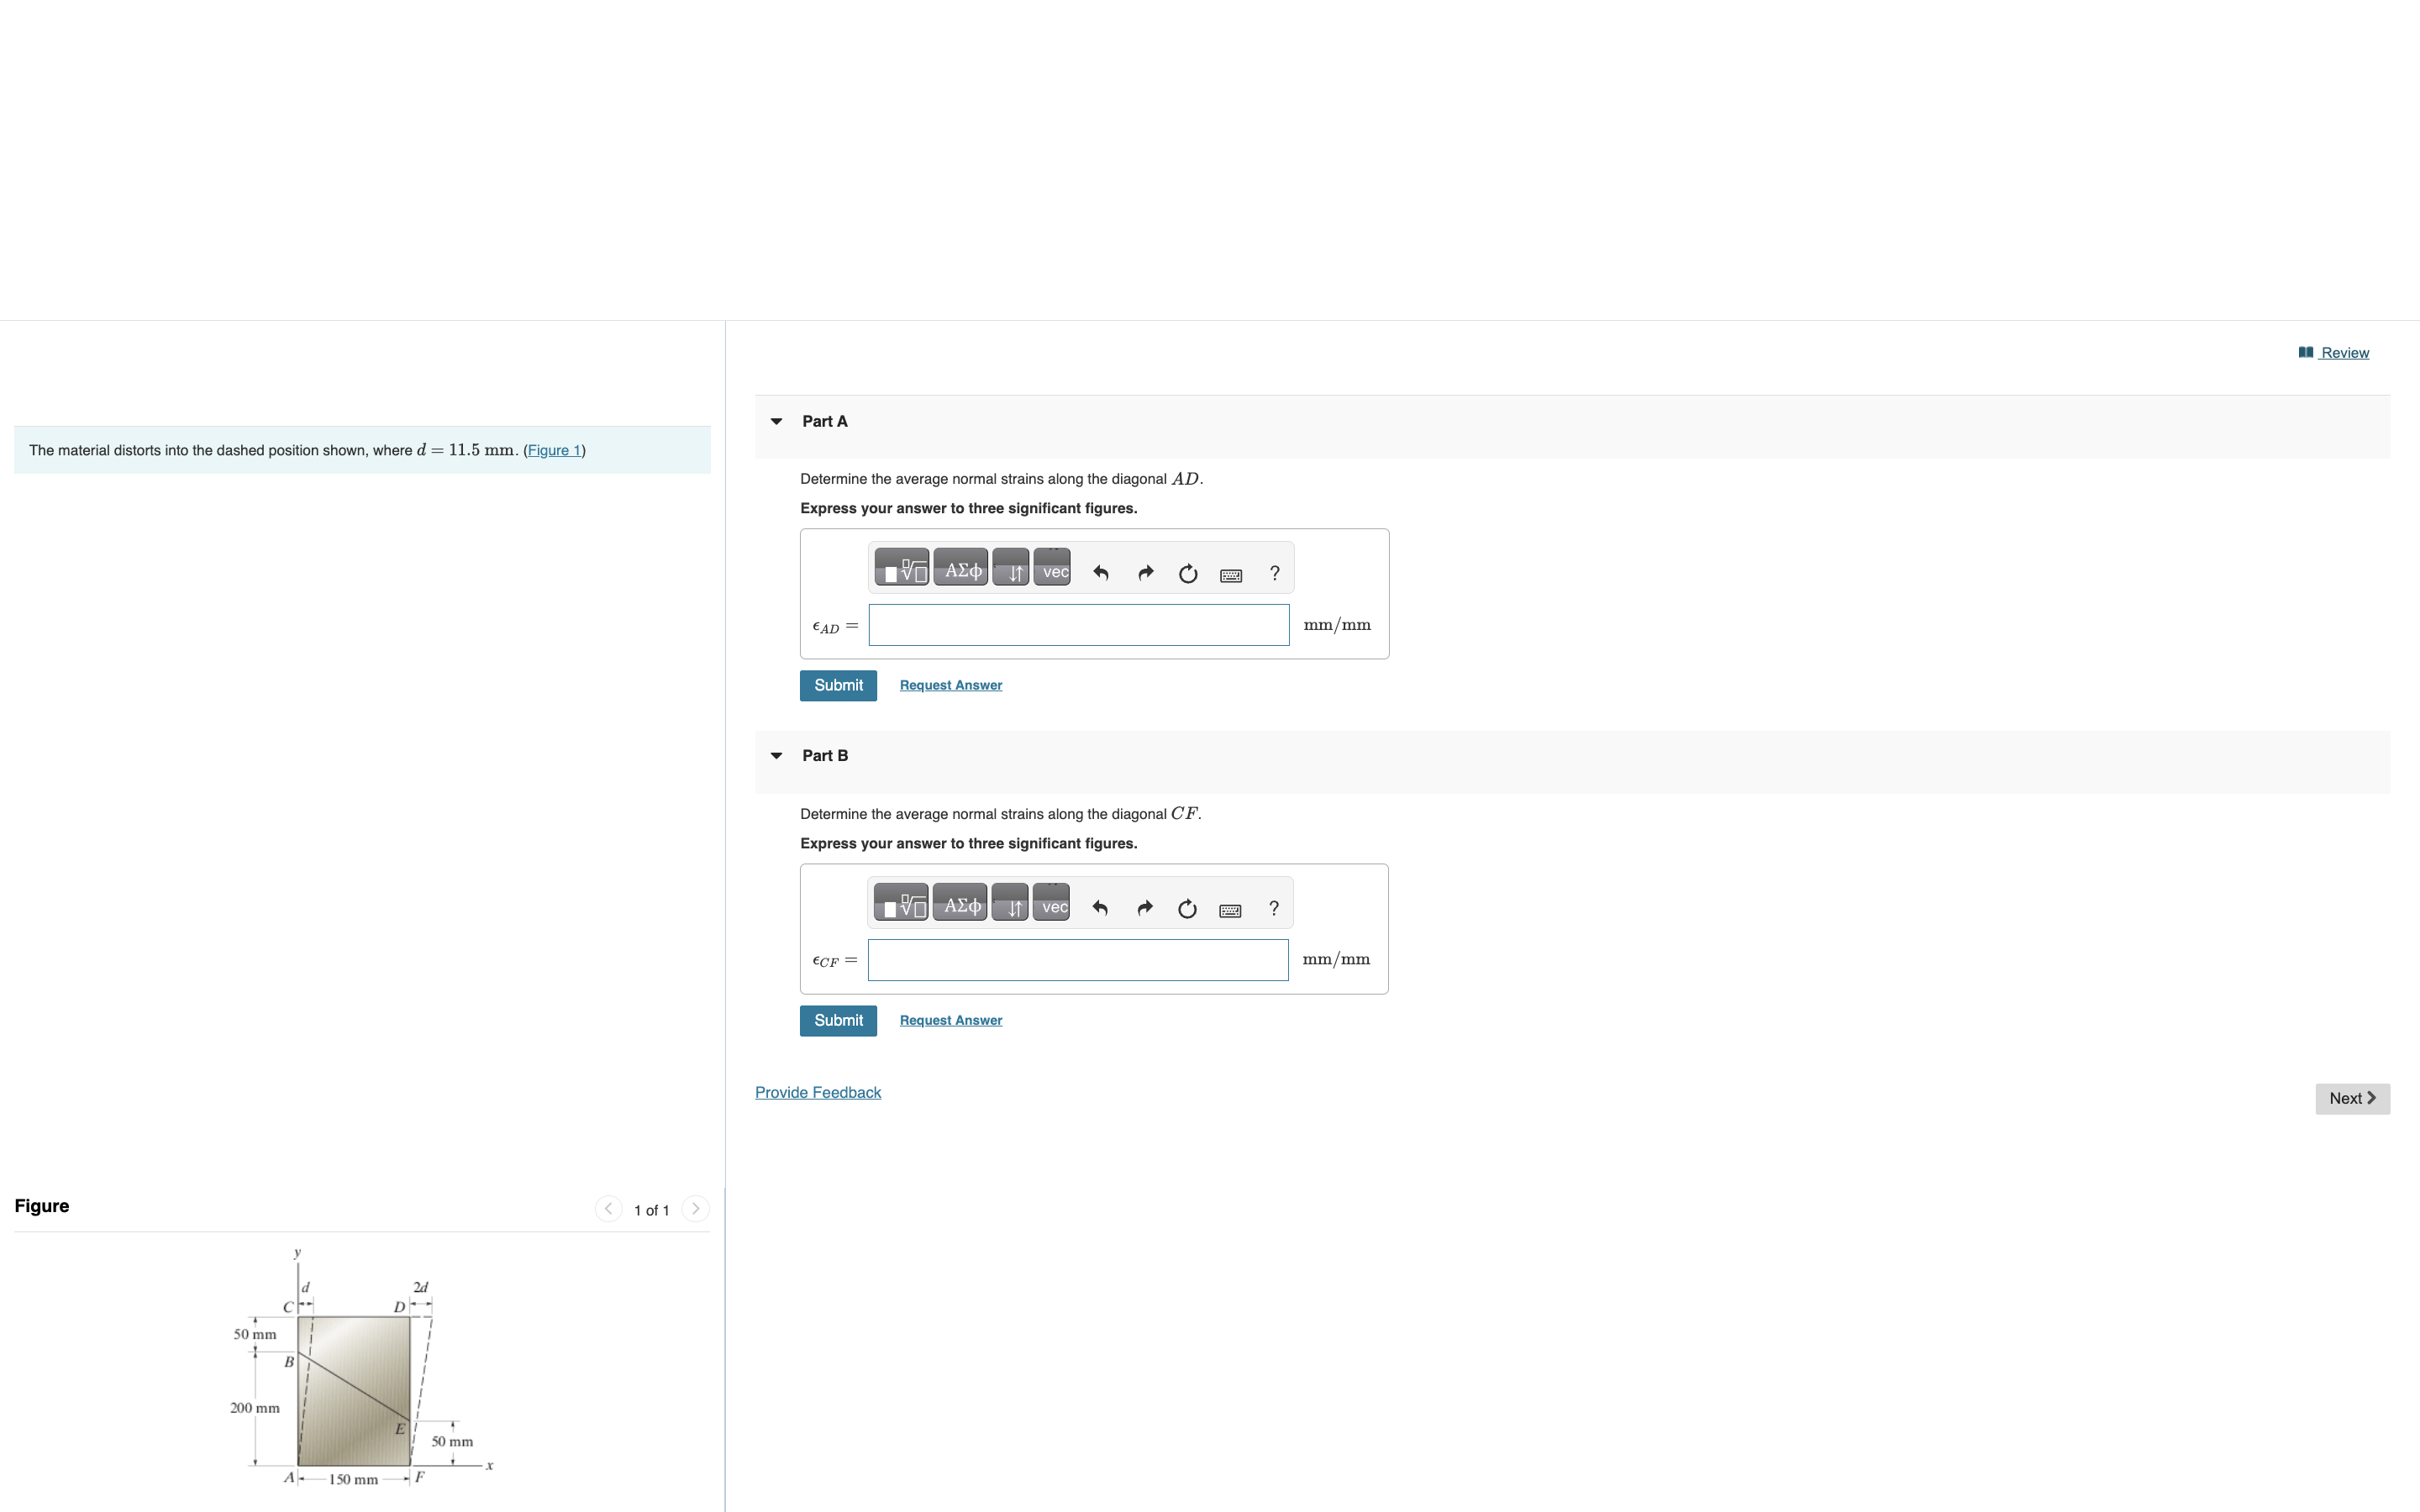Click the Part A math templates icon
This screenshot has height=1512, width=2420.
(x=901, y=571)
